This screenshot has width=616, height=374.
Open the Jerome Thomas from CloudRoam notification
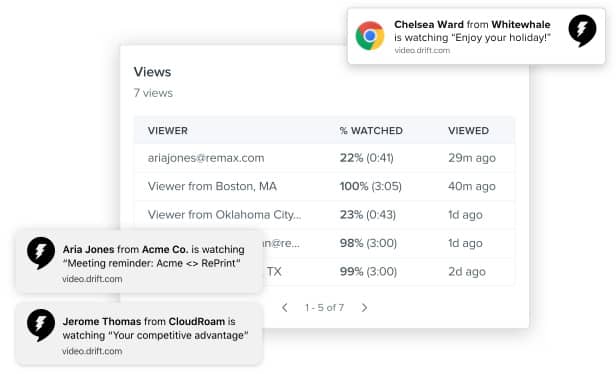click(x=139, y=334)
